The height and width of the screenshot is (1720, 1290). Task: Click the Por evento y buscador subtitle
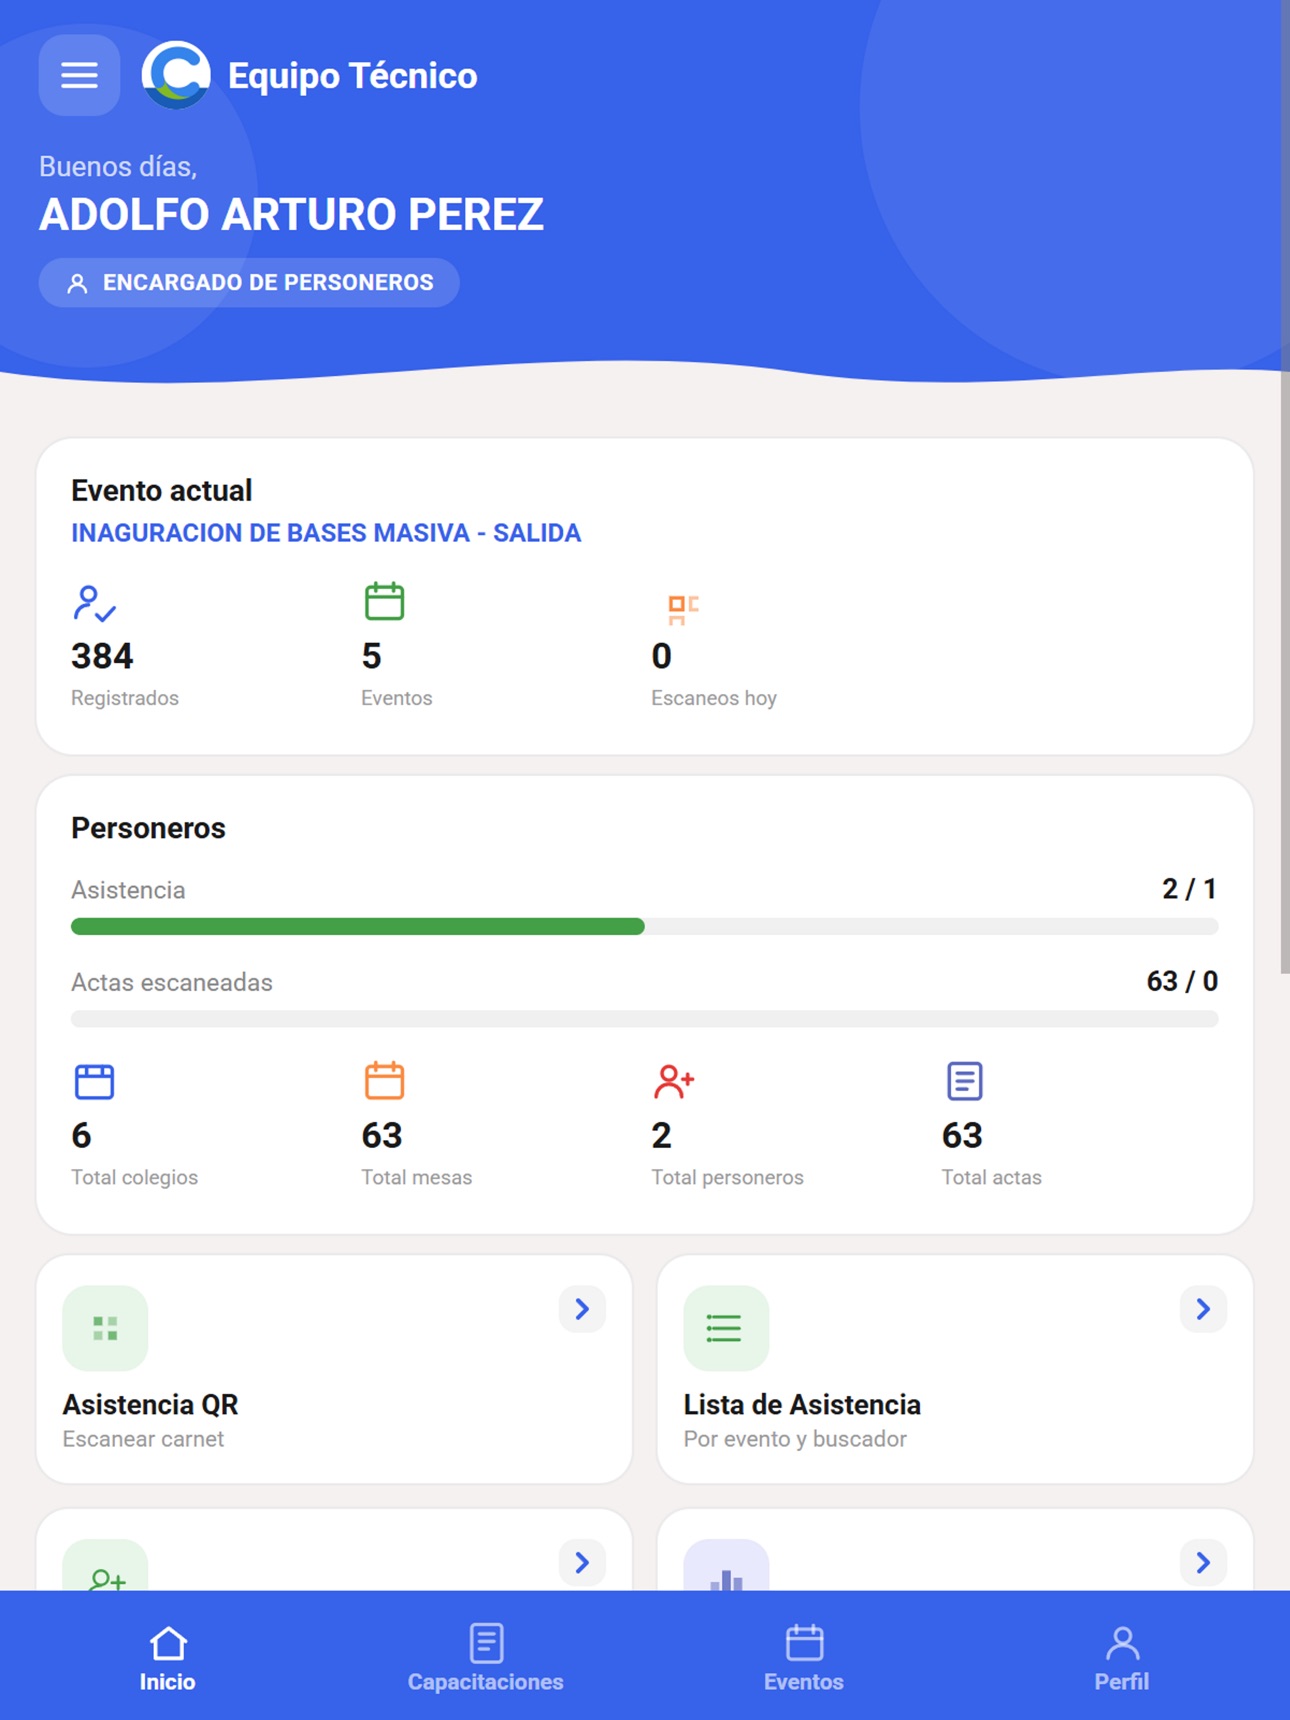pyautogui.click(x=795, y=1439)
